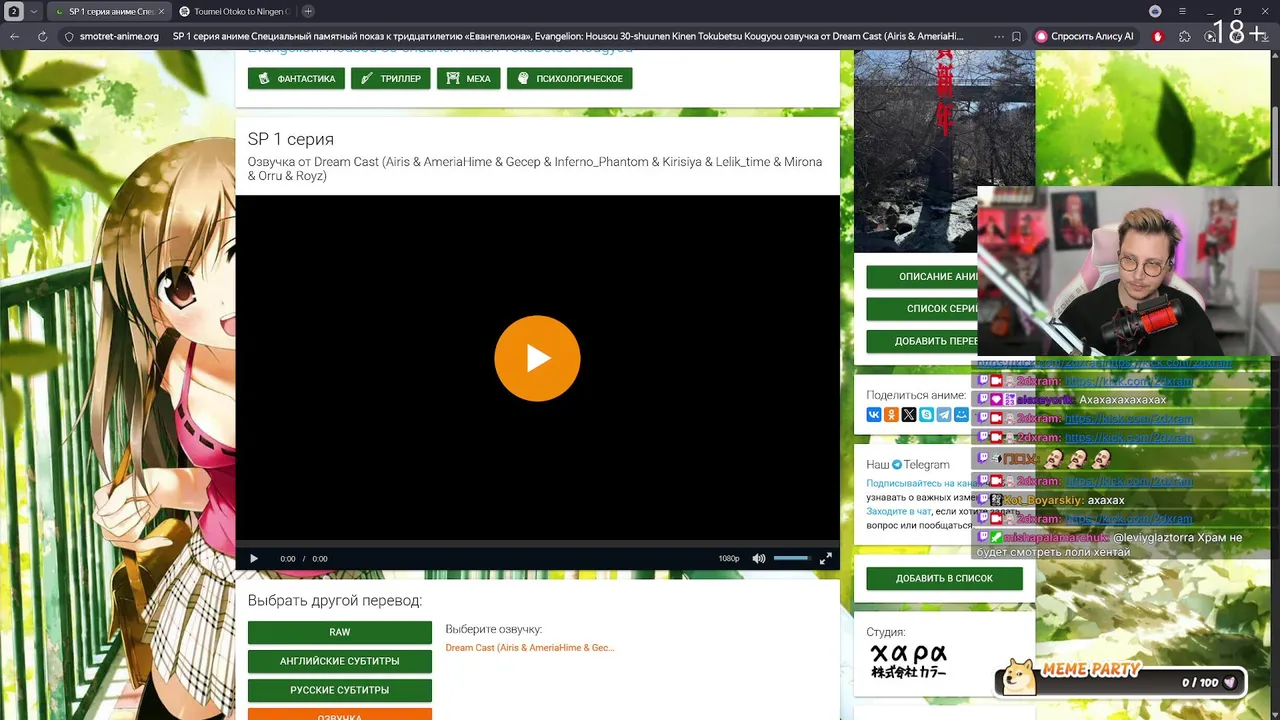Click the Khara studio logo
This screenshot has width=1280, height=720.
(908, 661)
